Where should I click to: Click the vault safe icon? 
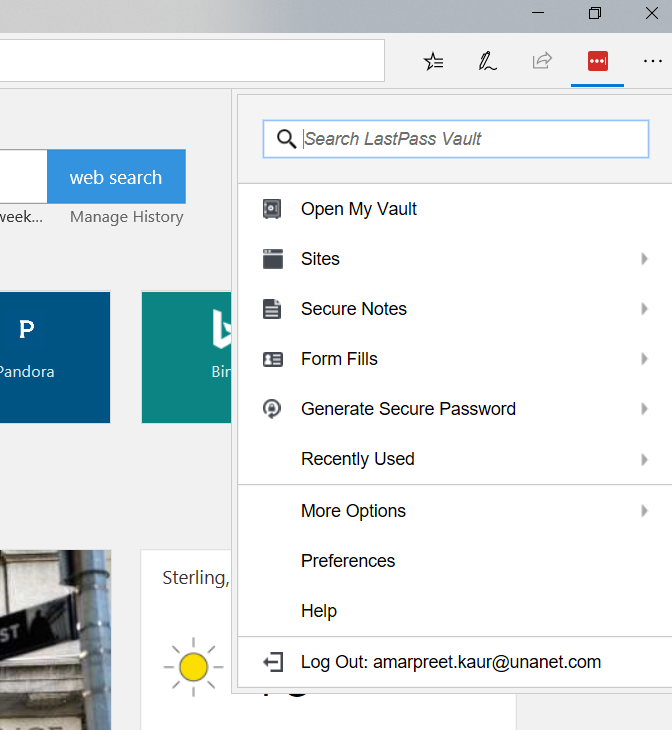(x=272, y=209)
